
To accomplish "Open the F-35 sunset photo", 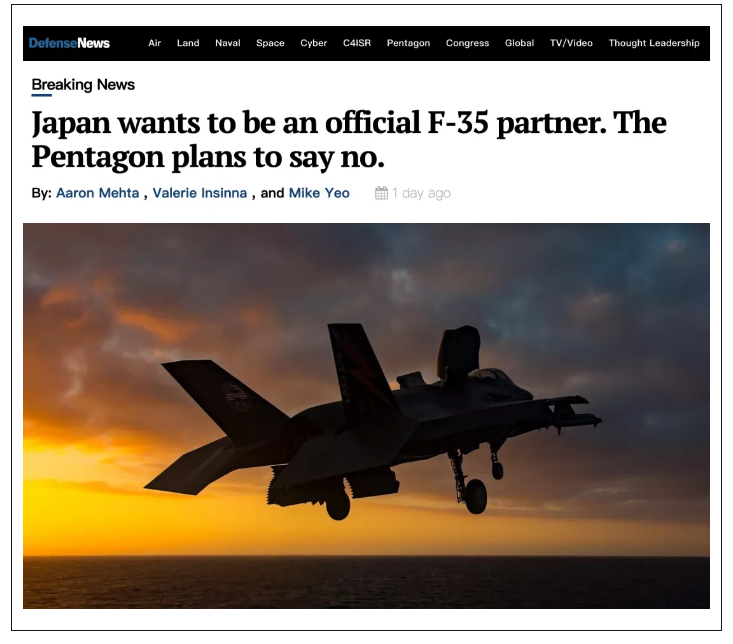I will (x=366, y=416).
